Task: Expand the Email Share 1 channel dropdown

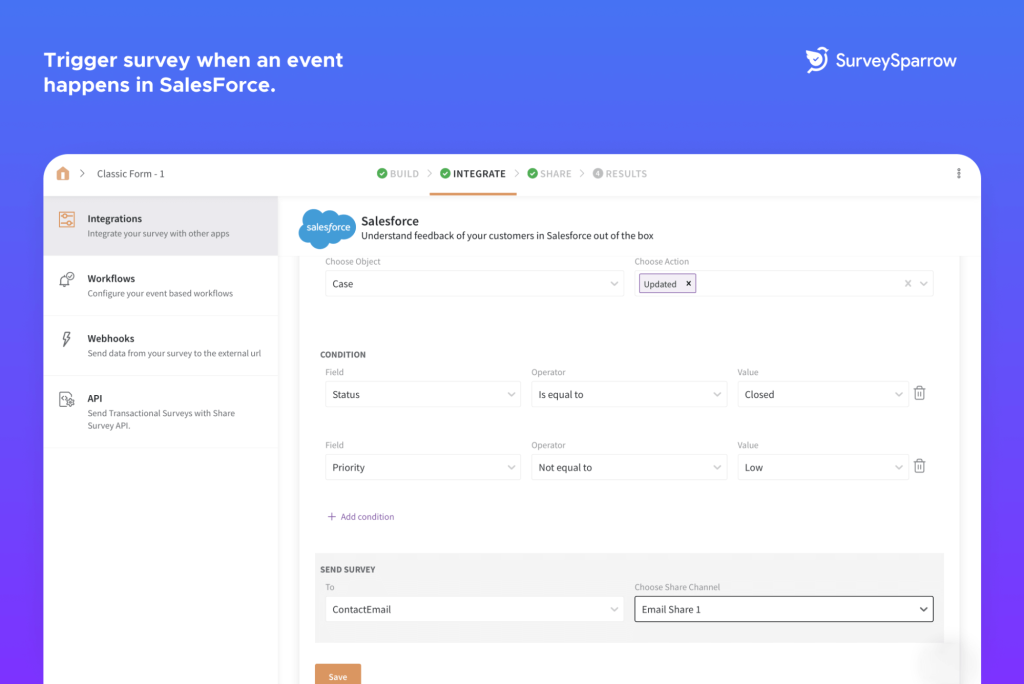Action: pos(783,609)
